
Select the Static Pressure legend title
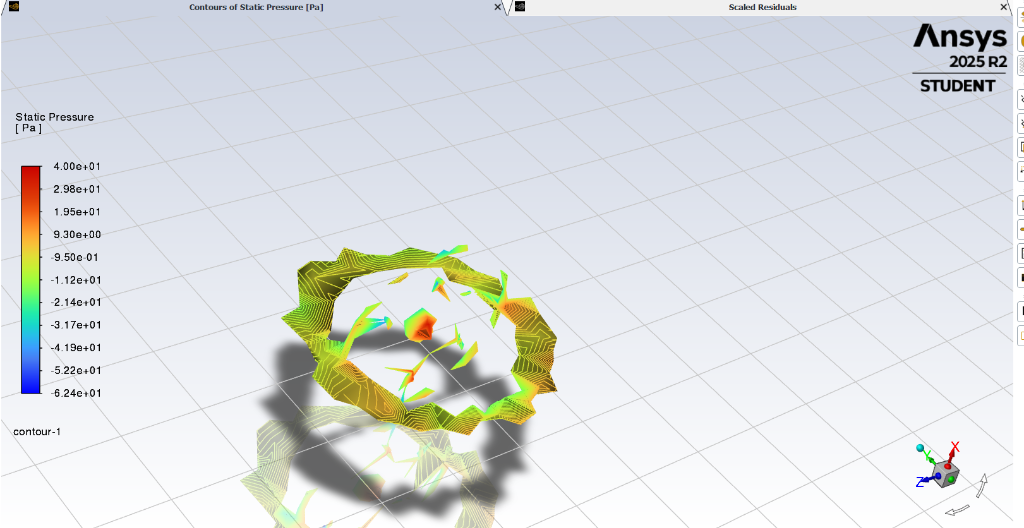[x=54, y=117]
